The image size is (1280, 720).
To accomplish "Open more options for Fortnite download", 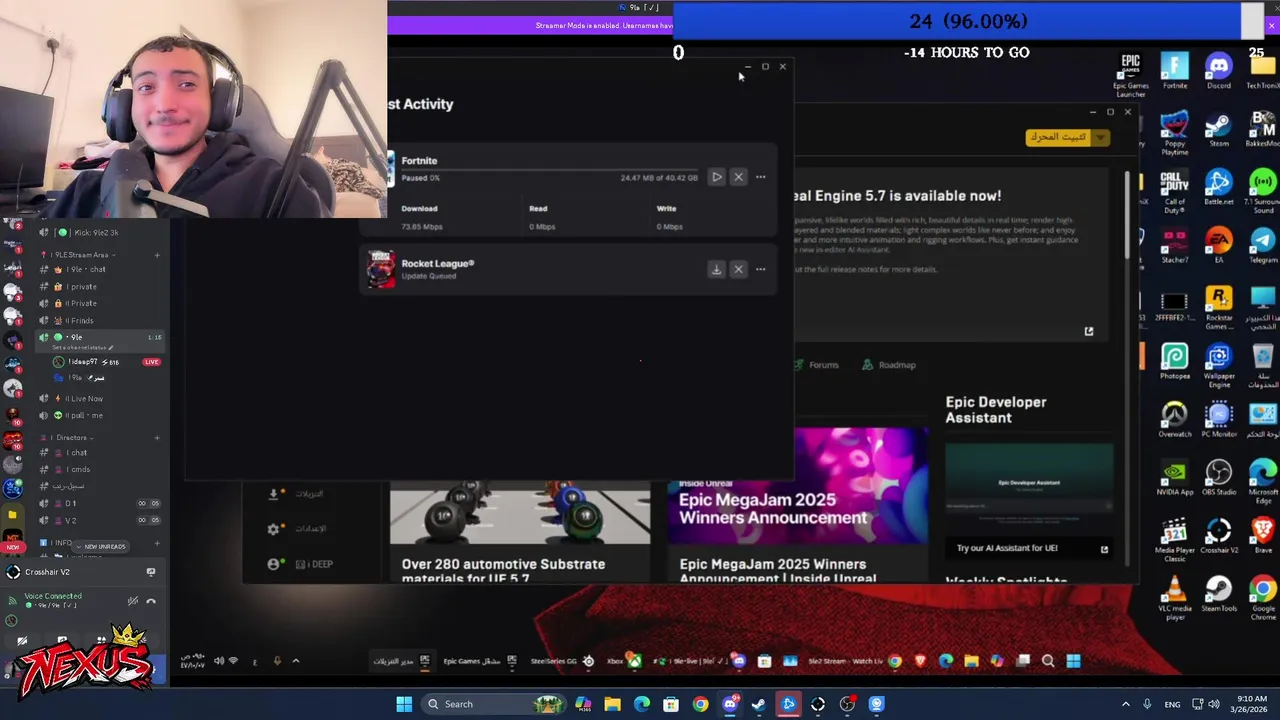I will (761, 177).
